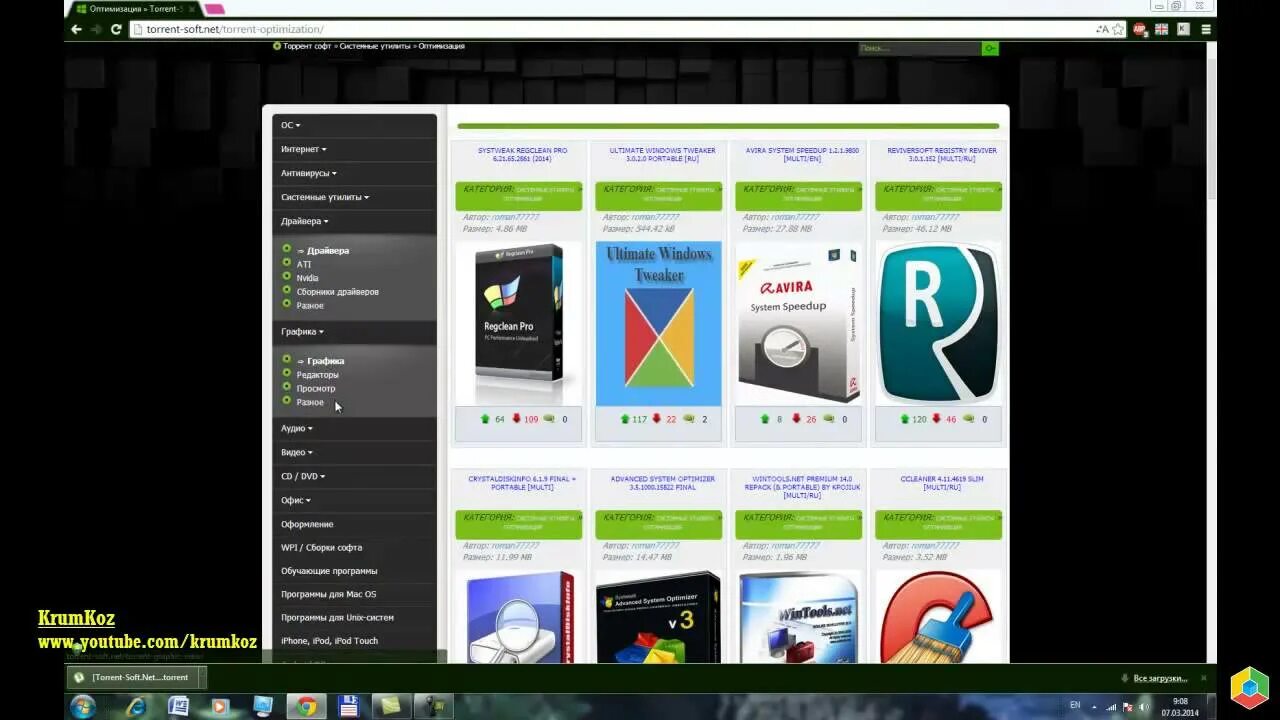Viewport: 1280px width, 720px height.
Task: Expand the Антивирусы sidebar category
Action: click(354, 173)
